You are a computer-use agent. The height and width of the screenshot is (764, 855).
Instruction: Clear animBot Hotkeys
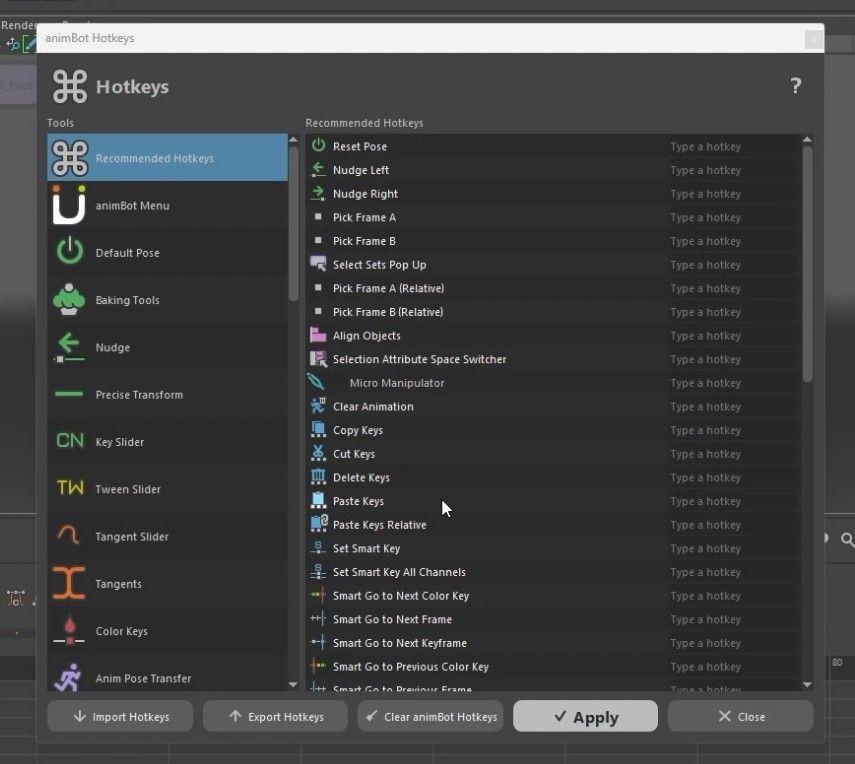pyautogui.click(x=430, y=716)
